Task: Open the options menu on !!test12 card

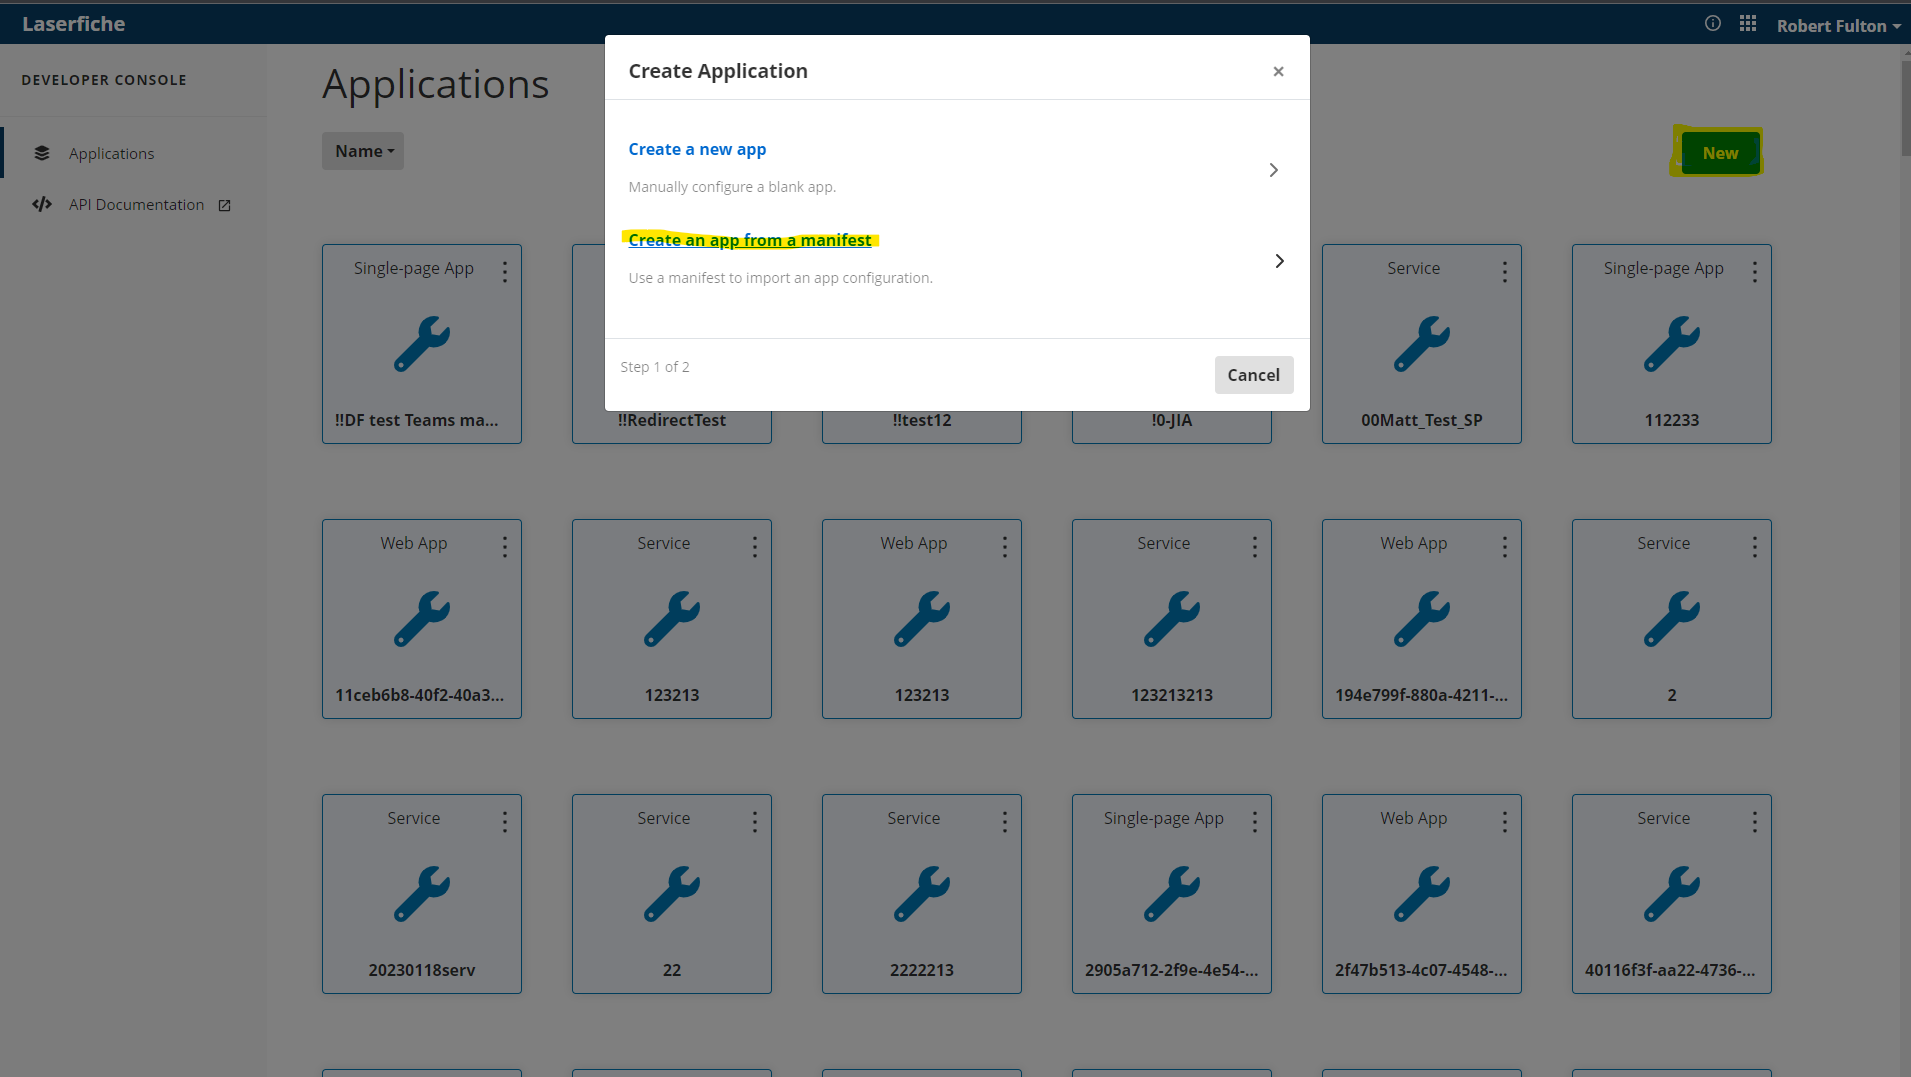Action: pos(1004,271)
